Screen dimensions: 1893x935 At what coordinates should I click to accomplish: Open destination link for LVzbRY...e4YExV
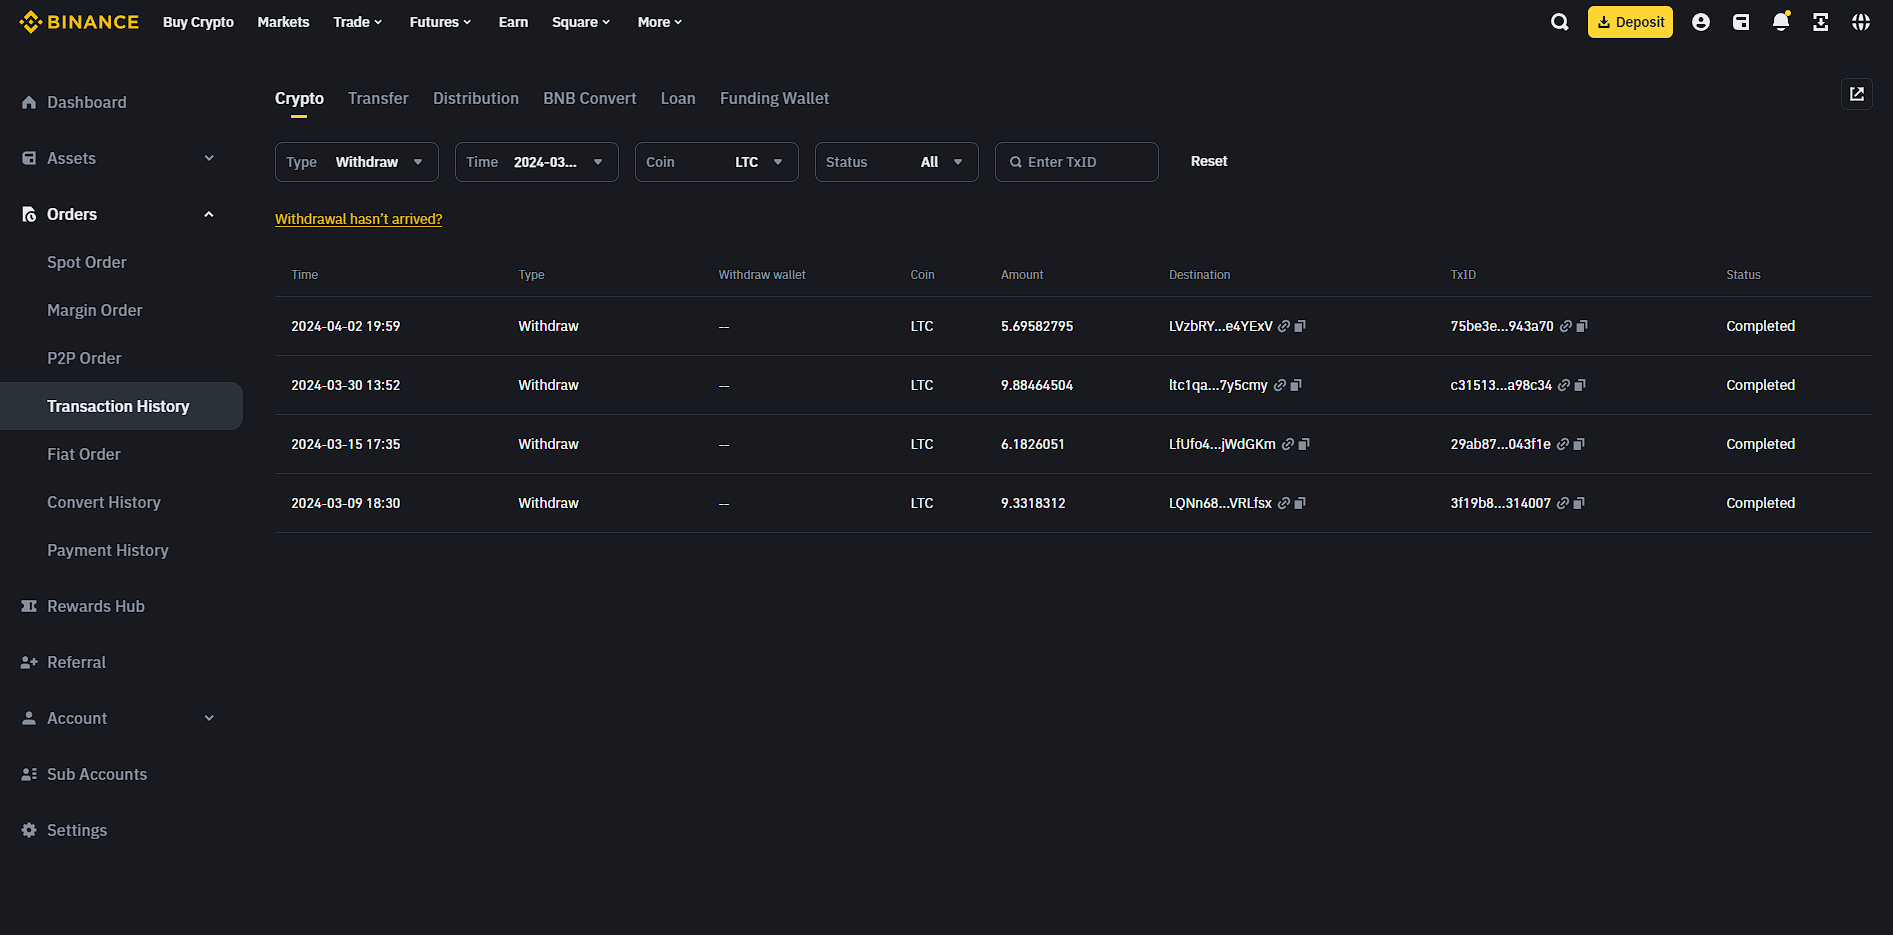[1284, 326]
